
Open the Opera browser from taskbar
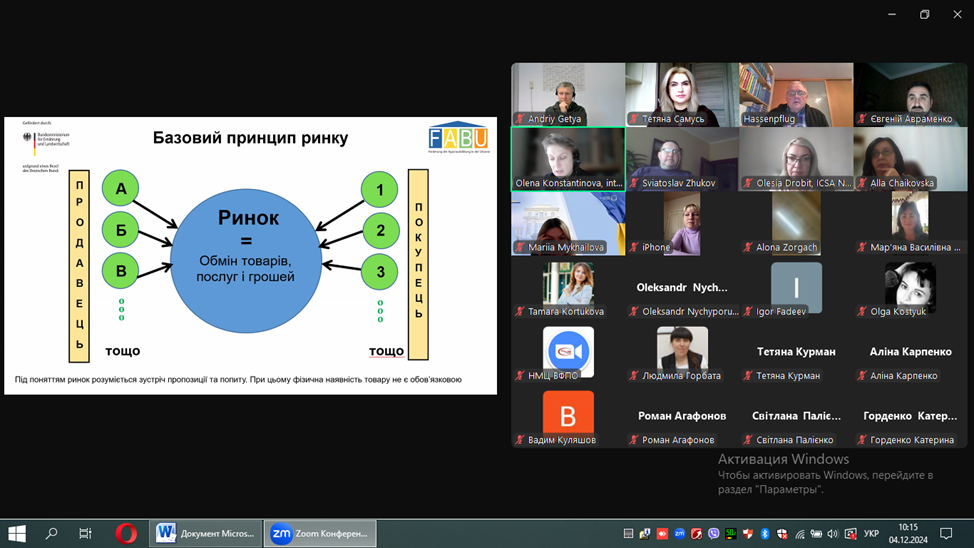pyautogui.click(x=126, y=534)
